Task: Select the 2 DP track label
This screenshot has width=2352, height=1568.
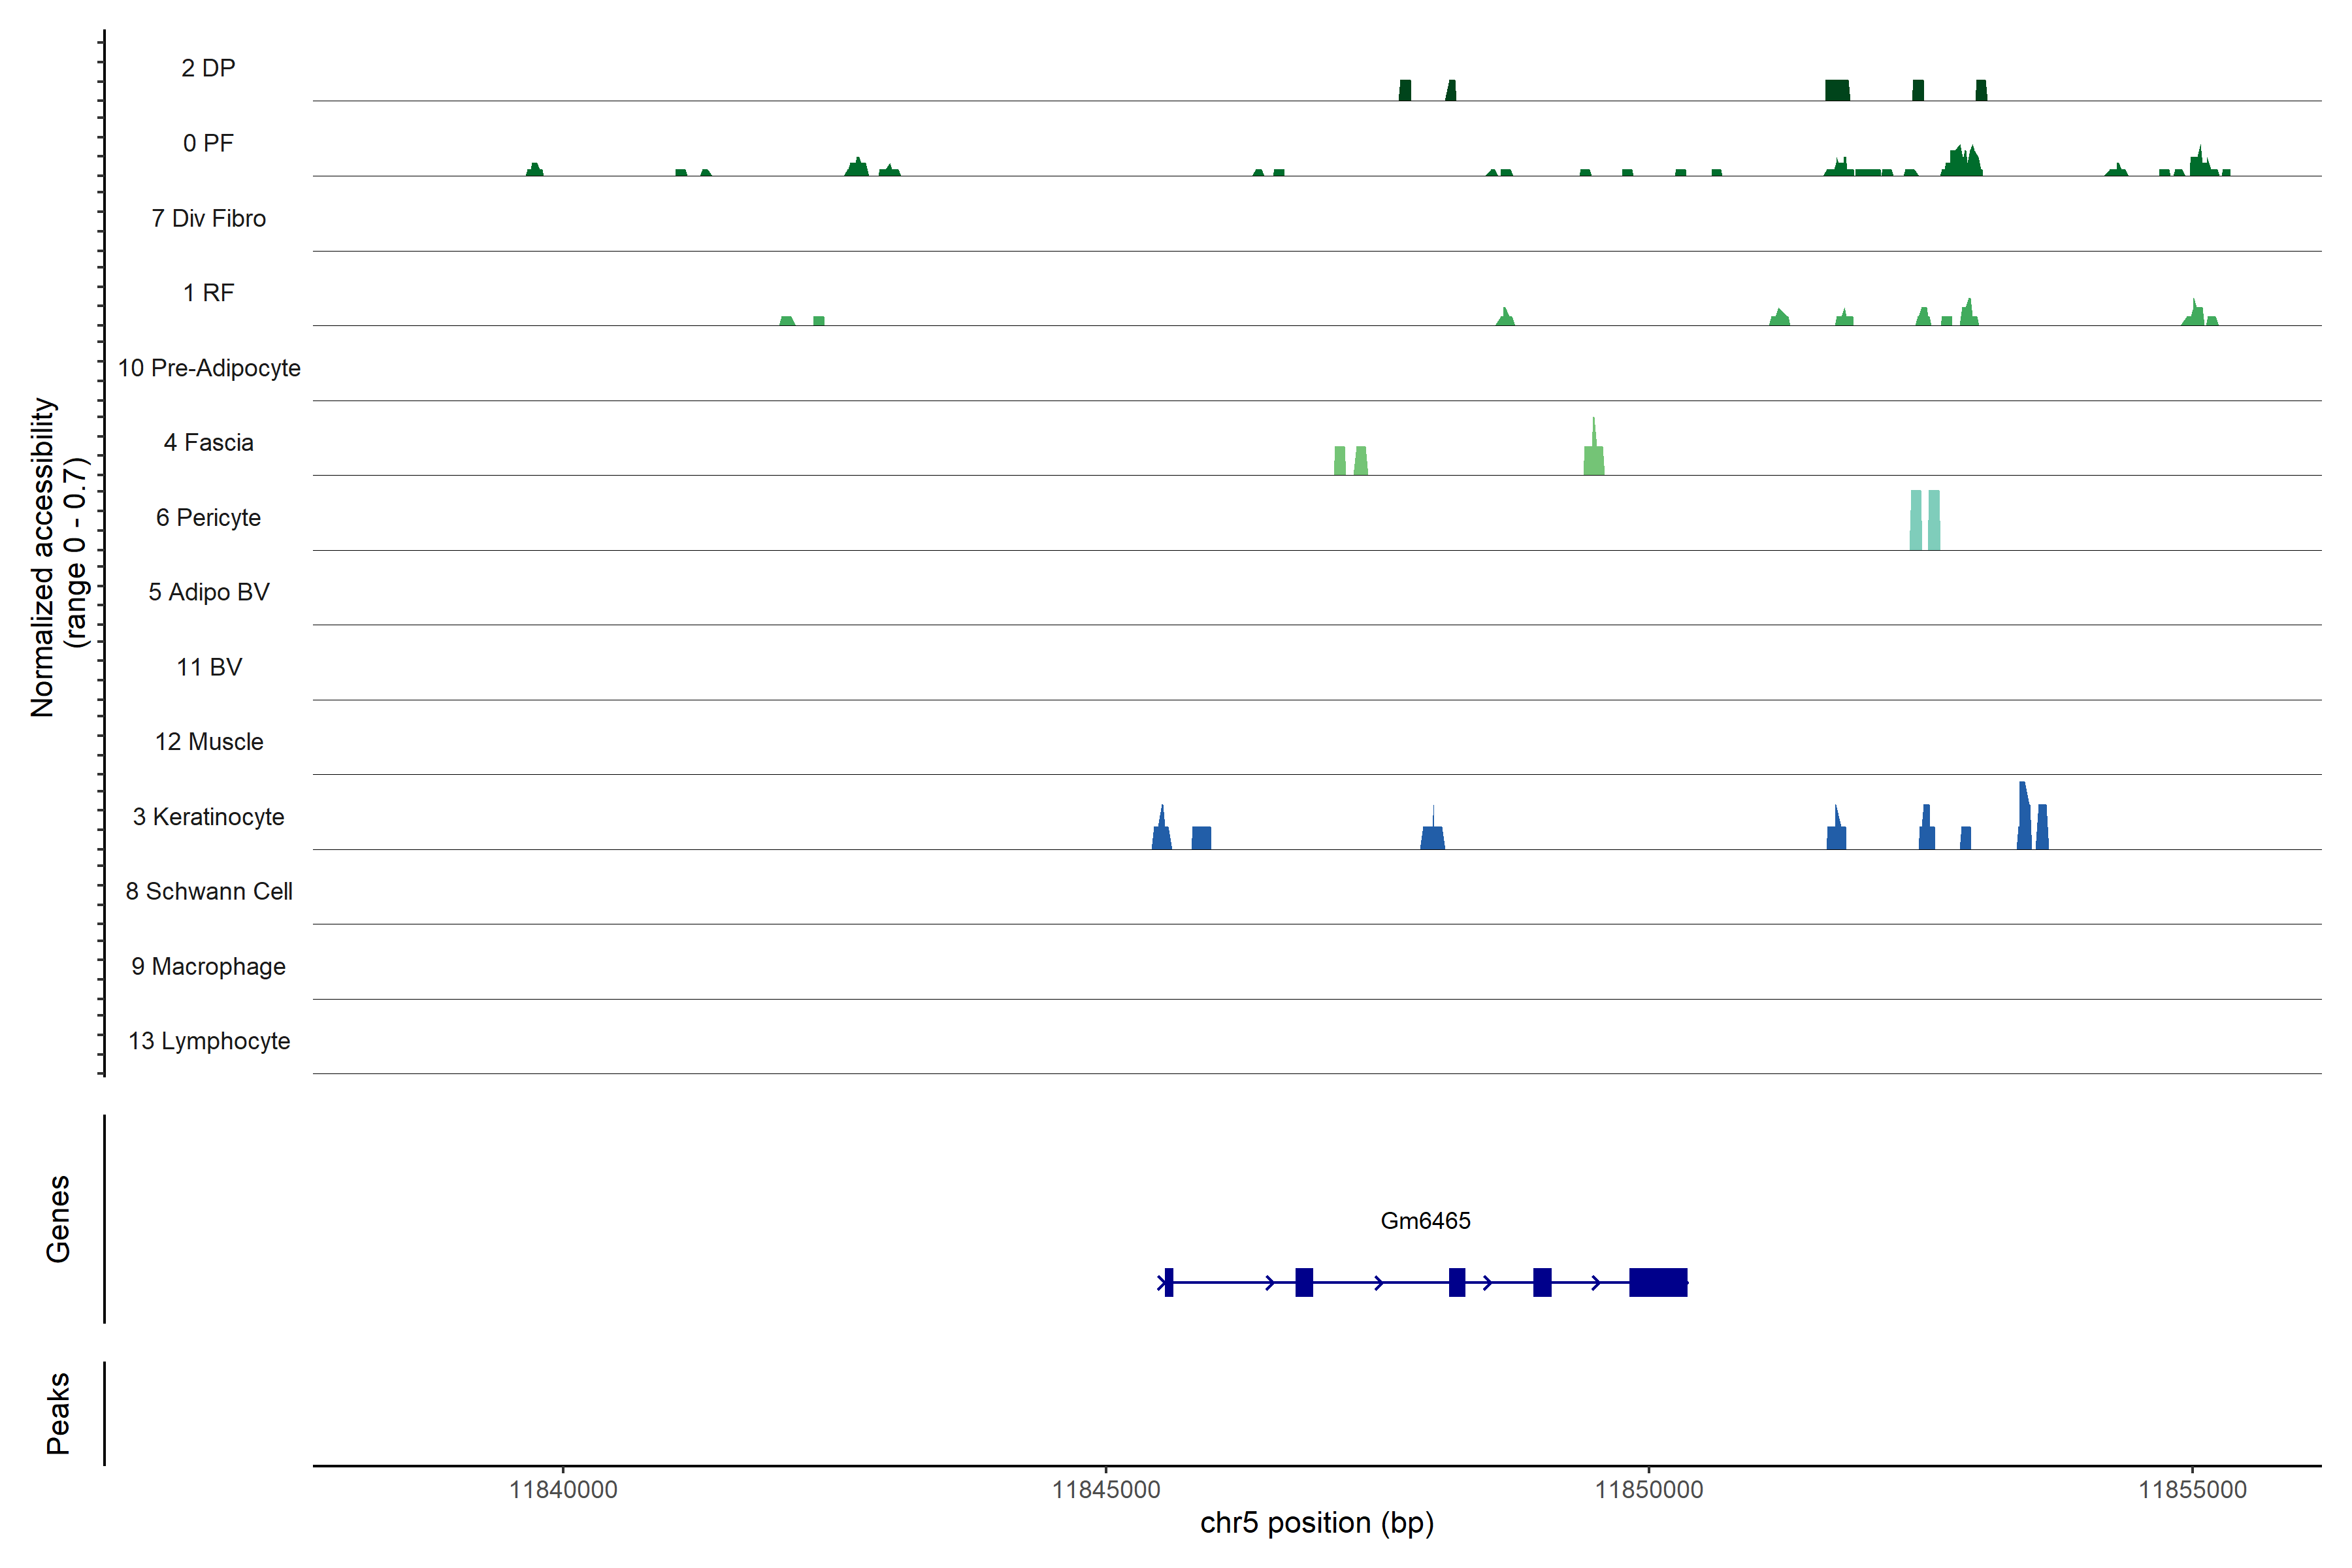Action: click(x=208, y=68)
